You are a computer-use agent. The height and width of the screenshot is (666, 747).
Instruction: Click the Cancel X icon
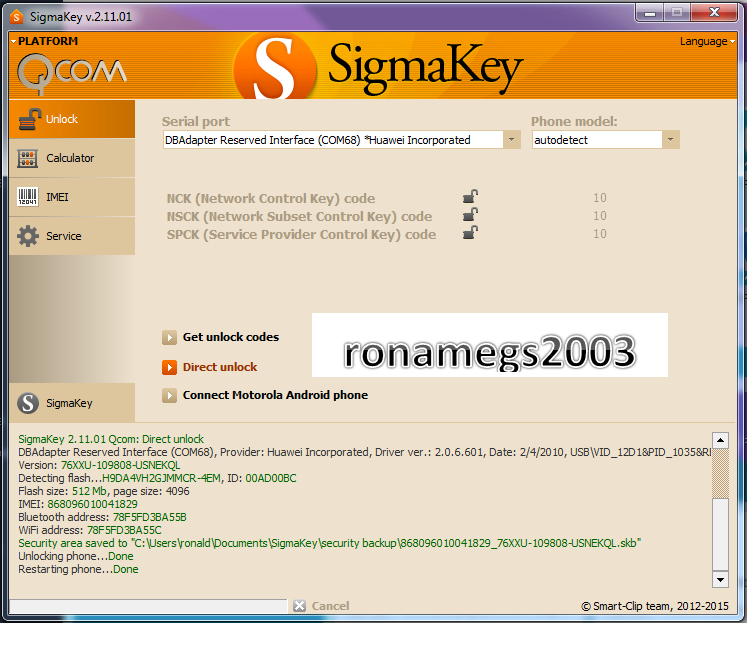click(x=300, y=606)
